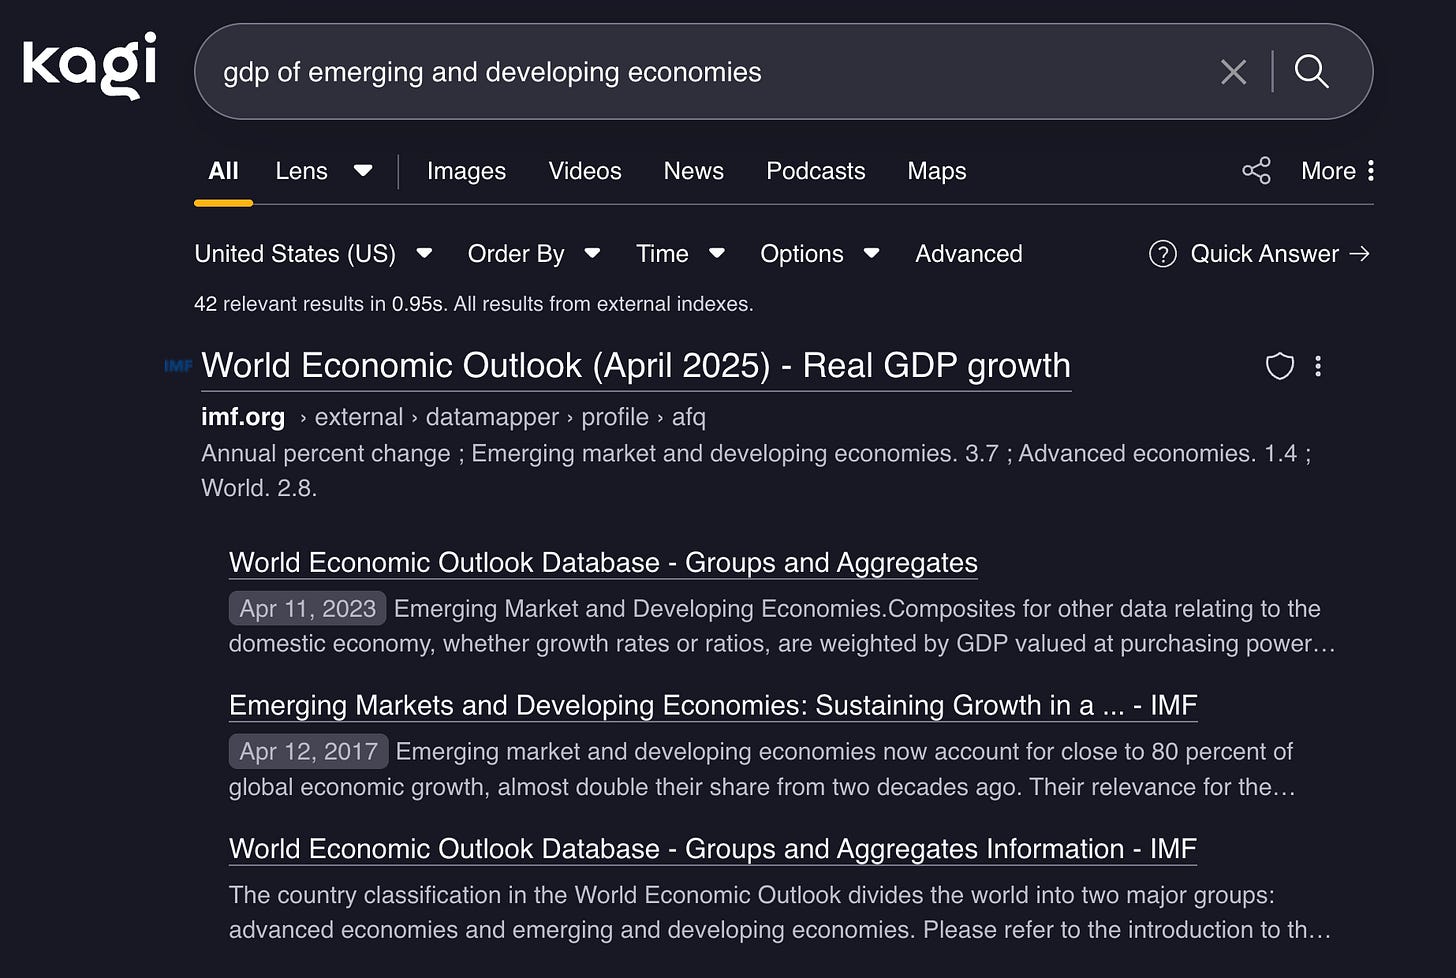1456x978 pixels.
Task: Click the Kagi logo
Action: click(x=90, y=65)
